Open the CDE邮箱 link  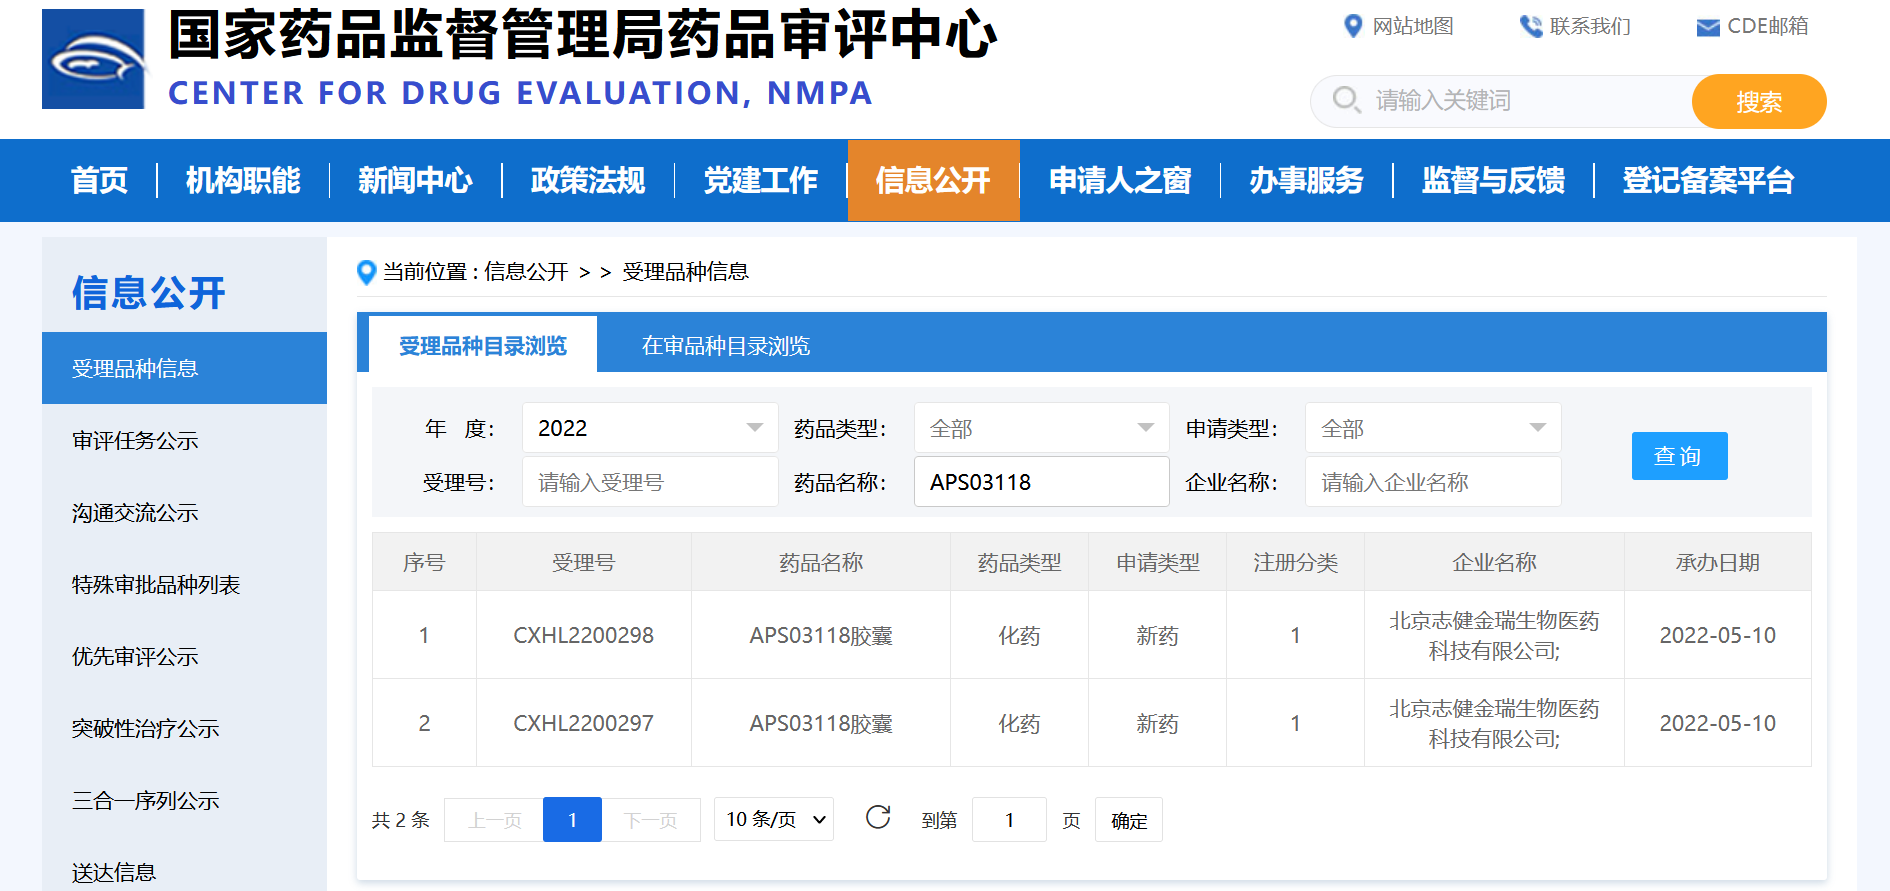coord(1767,26)
